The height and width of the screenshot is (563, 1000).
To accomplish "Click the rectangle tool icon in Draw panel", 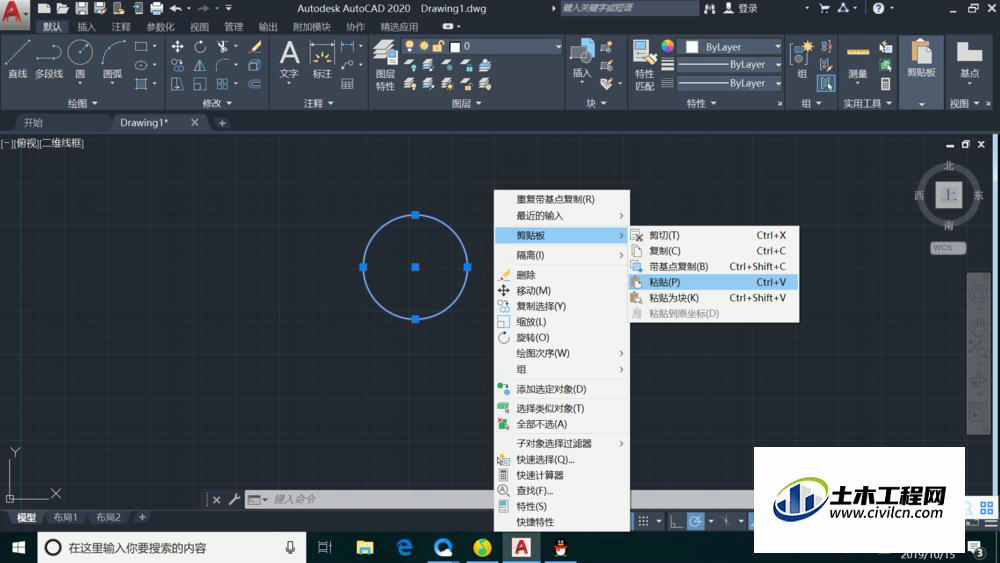I will tap(141, 47).
